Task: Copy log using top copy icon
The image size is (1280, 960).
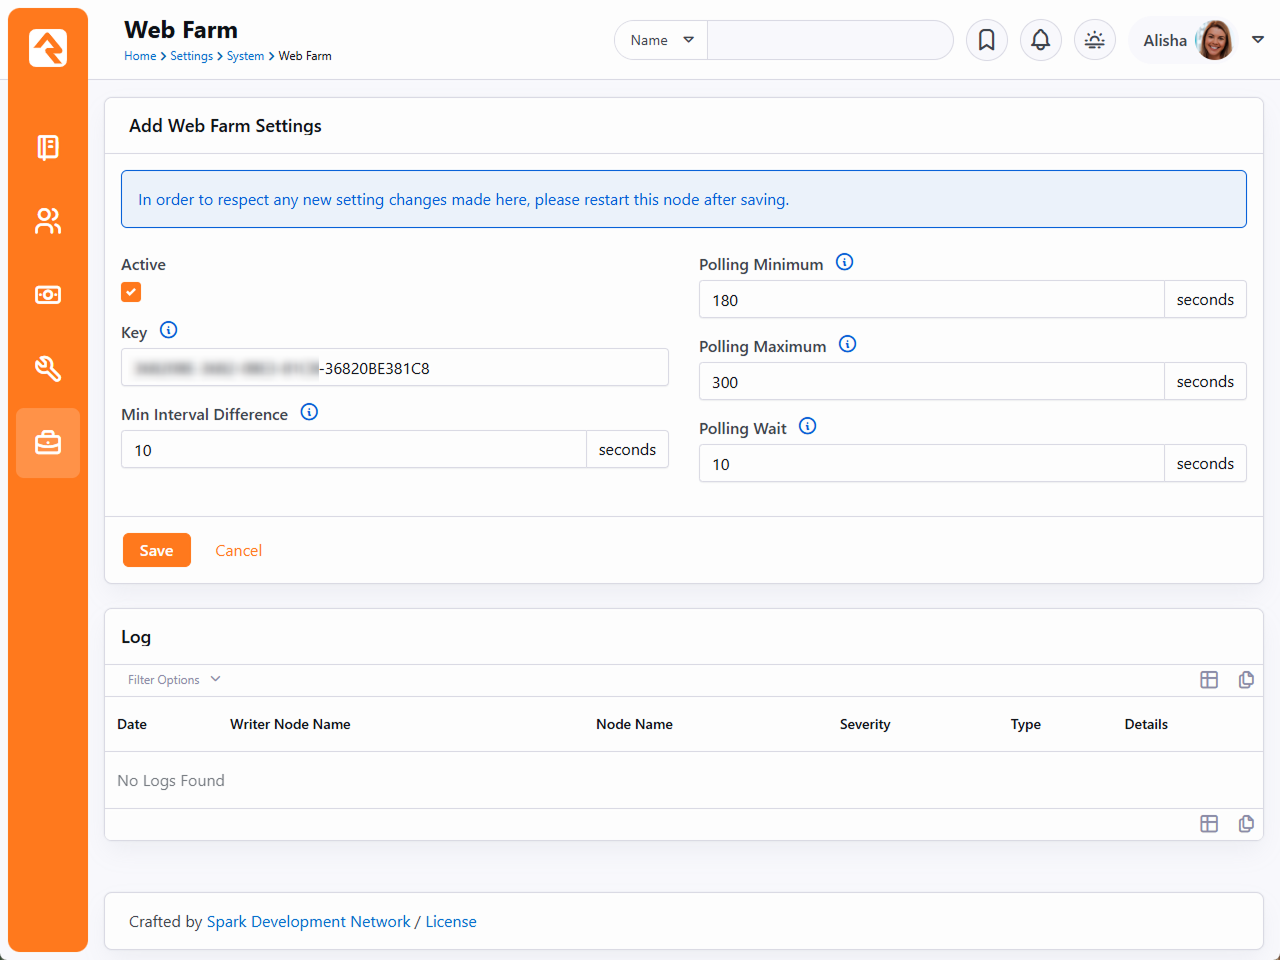Action: [1246, 680]
